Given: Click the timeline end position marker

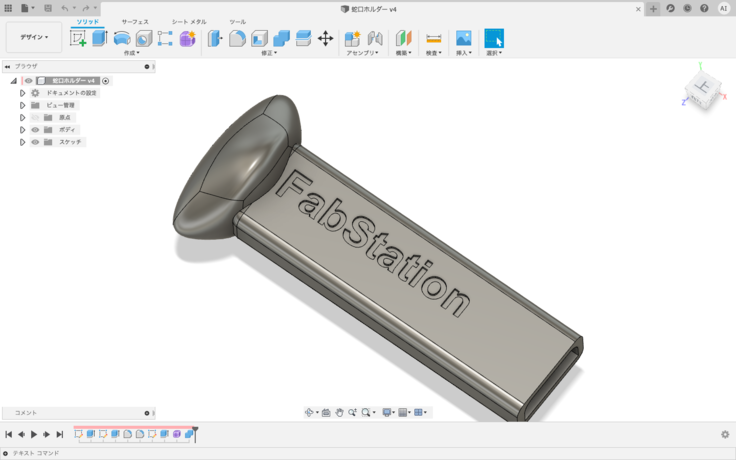Looking at the screenshot, I should (195, 433).
